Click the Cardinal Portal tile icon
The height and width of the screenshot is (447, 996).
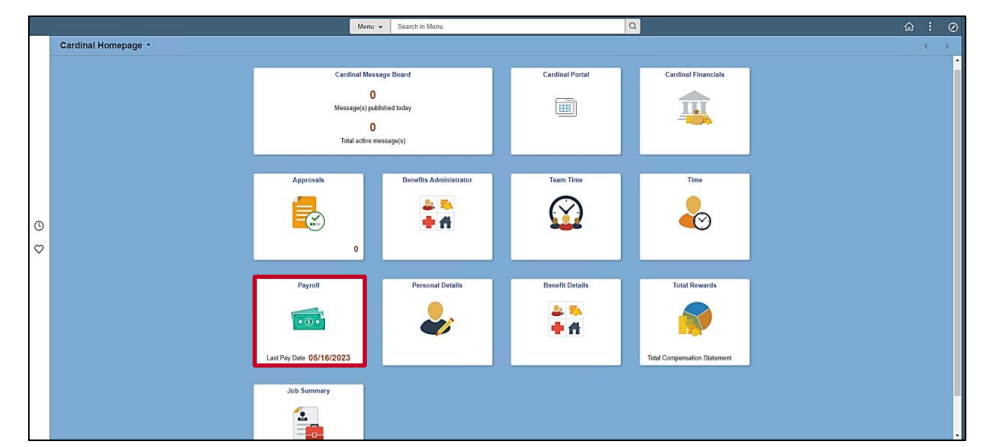(x=566, y=107)
